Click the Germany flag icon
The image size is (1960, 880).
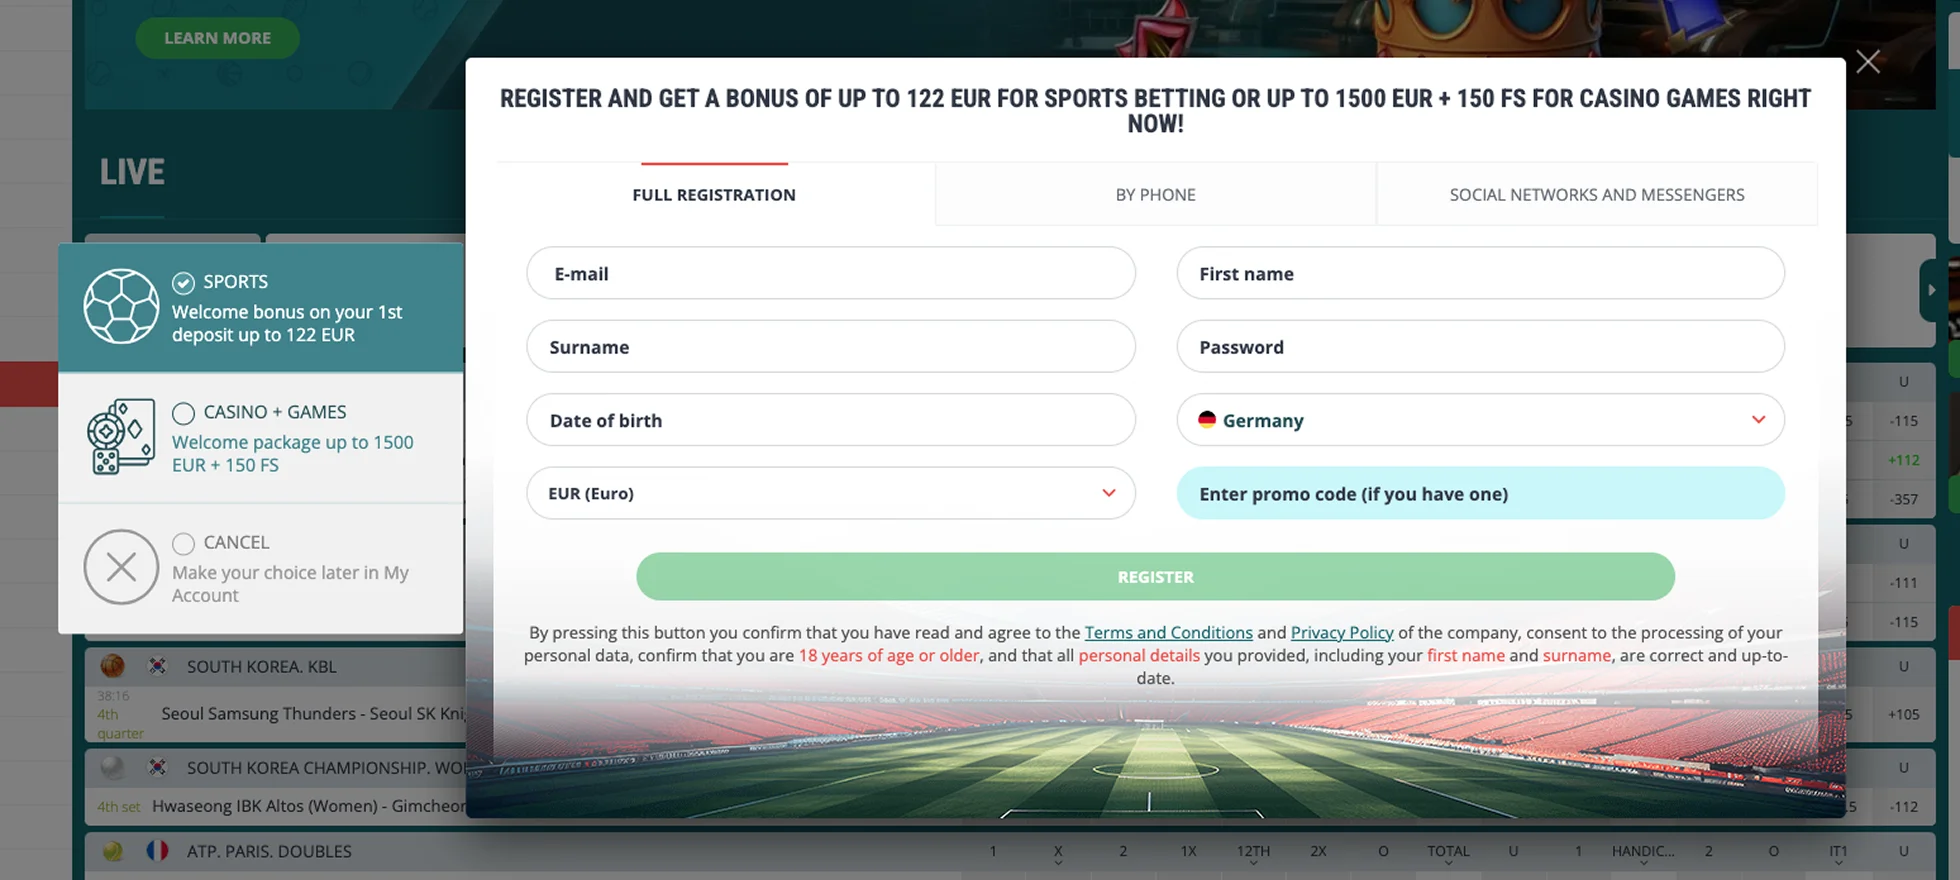click(x=1207, y=420)
